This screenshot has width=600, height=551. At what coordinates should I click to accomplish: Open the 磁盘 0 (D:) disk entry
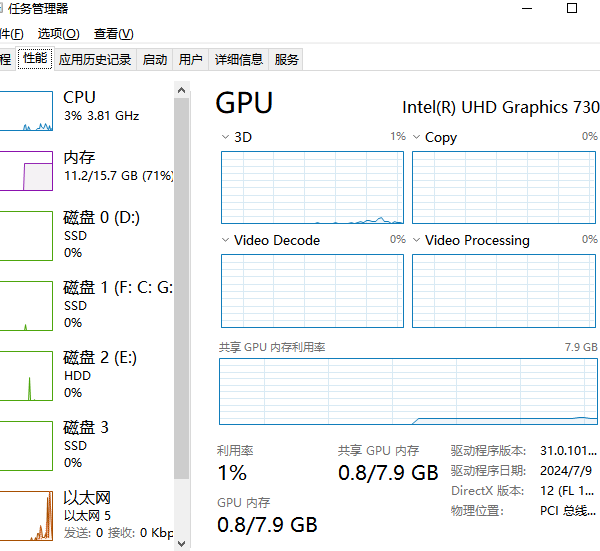[x=86, y=235]
